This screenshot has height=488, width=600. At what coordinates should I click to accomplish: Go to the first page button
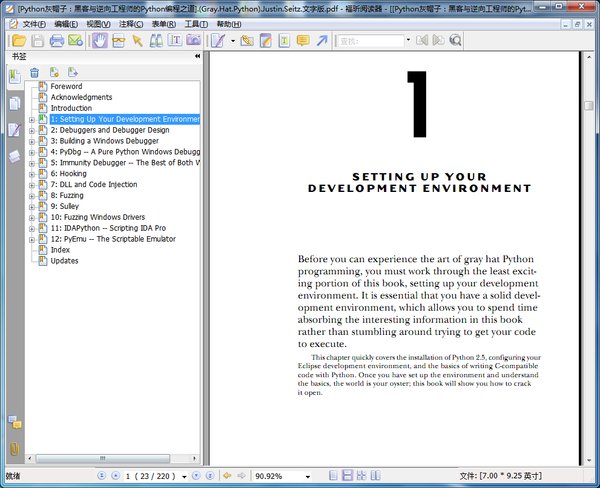click(x=101, y=475)
